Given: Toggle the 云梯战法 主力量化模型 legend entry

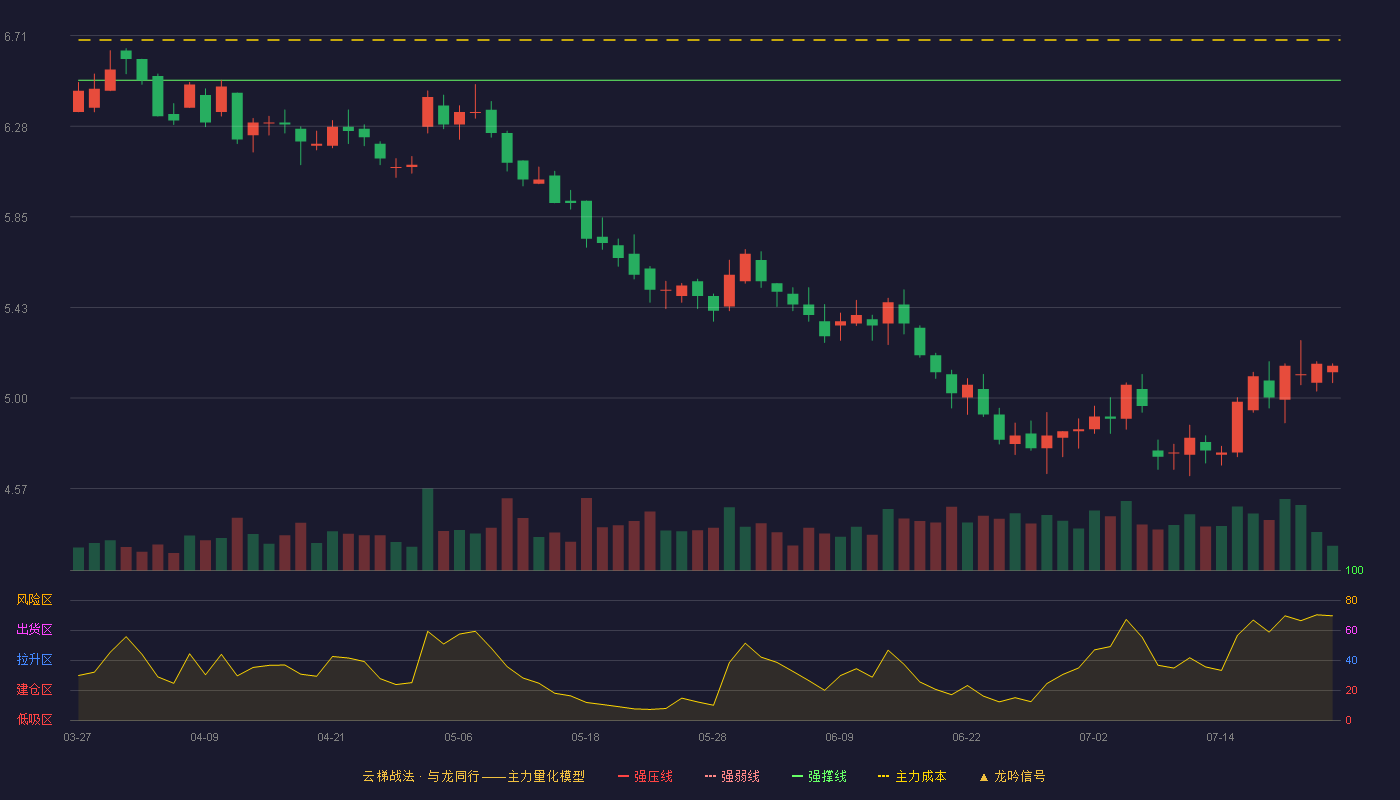Looking at the screenshot, I should [x=473, y=776].
